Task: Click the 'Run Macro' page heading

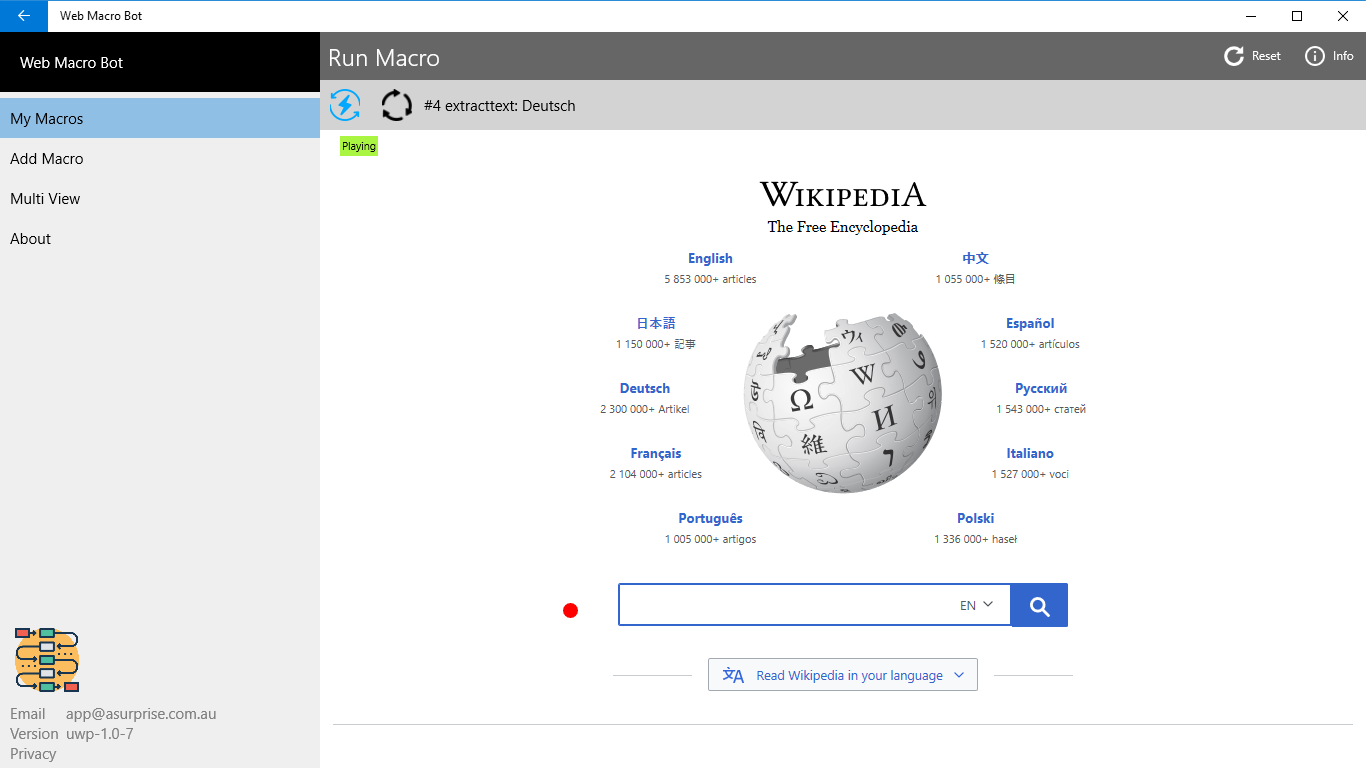Action: (384, 58)
